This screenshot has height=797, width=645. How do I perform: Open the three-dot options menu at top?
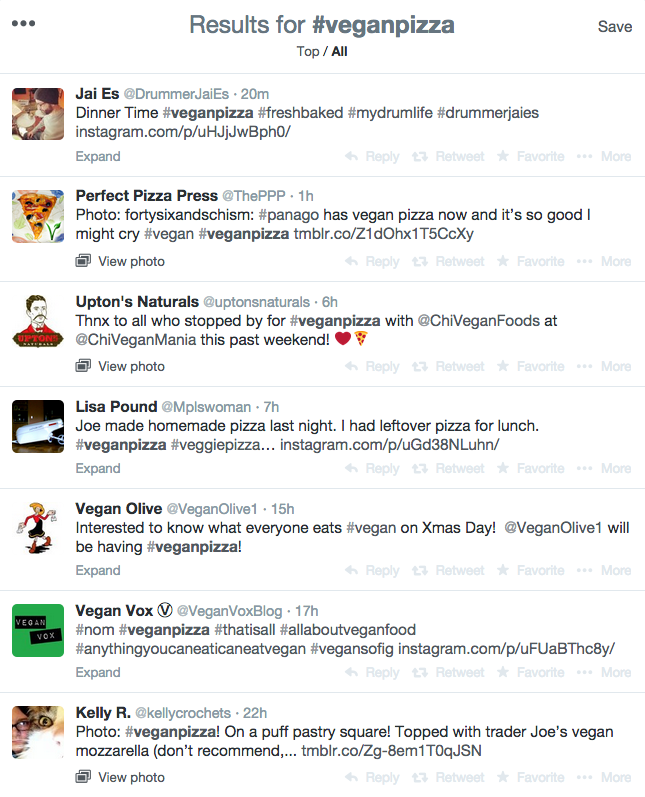coord(23,23)
